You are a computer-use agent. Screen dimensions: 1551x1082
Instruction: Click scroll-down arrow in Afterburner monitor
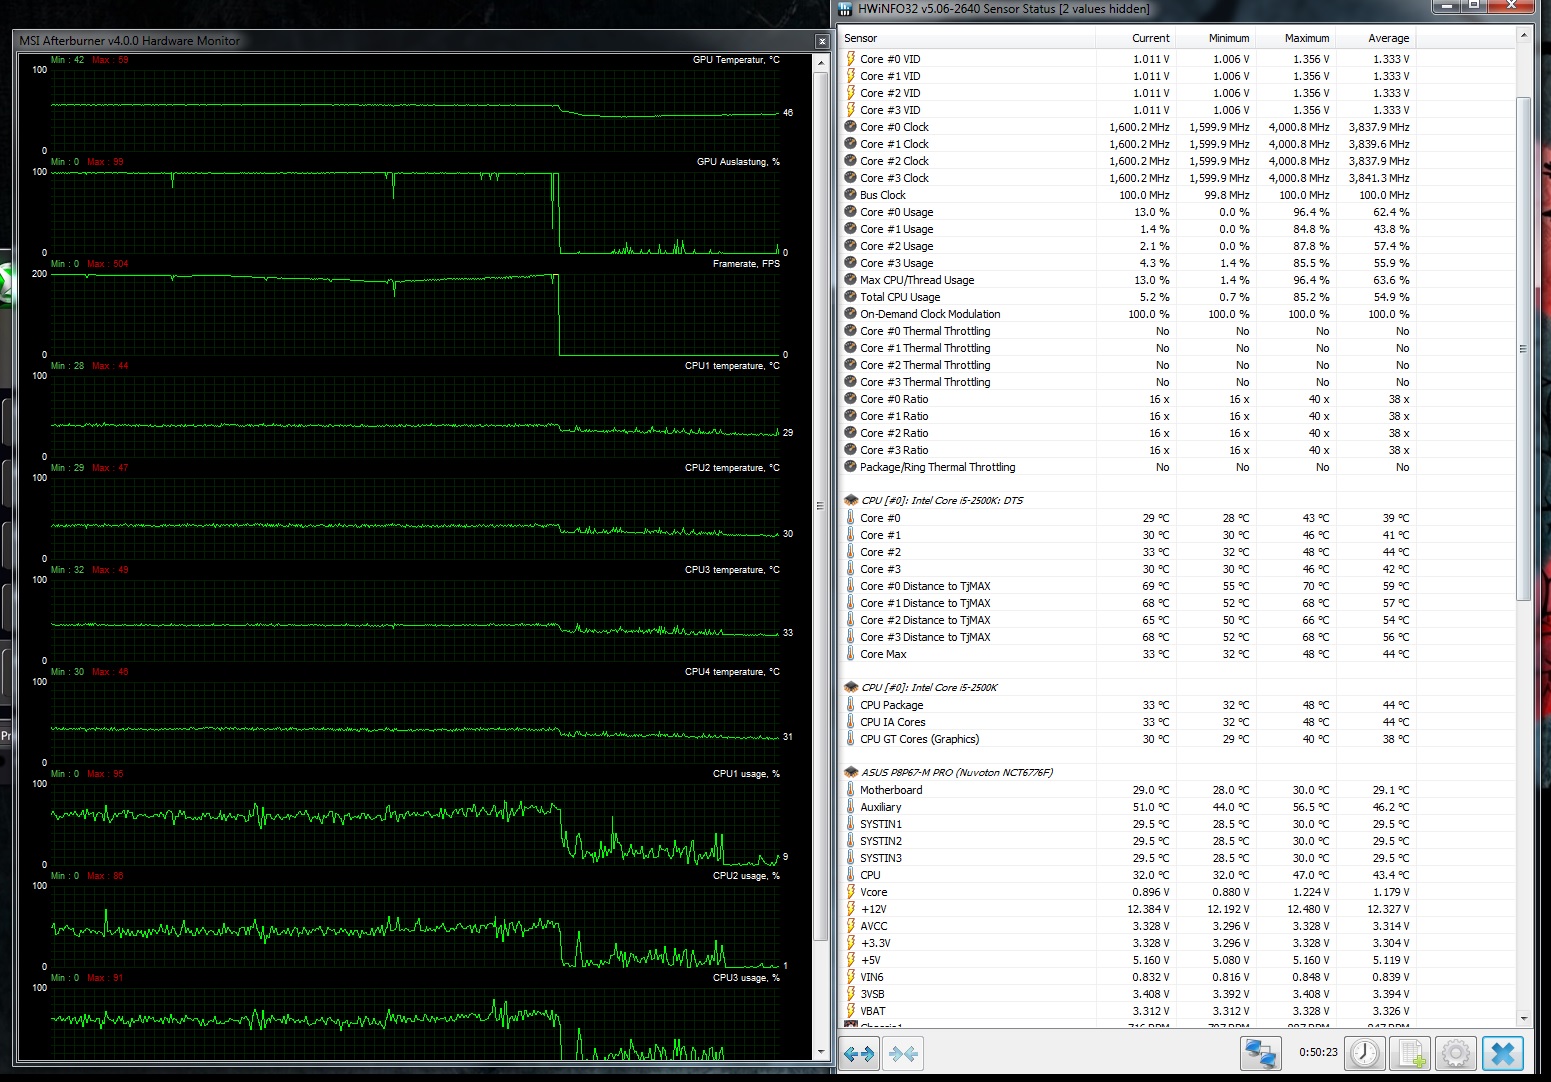[x=822, y=1052]
